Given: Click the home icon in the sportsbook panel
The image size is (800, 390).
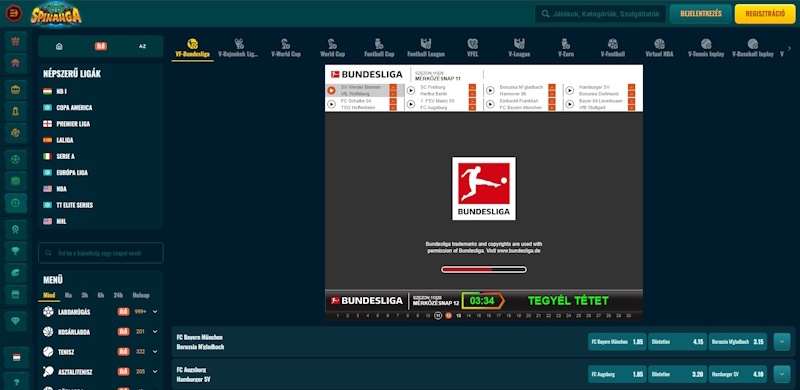Looking at the screenshot, I should 59,46.
